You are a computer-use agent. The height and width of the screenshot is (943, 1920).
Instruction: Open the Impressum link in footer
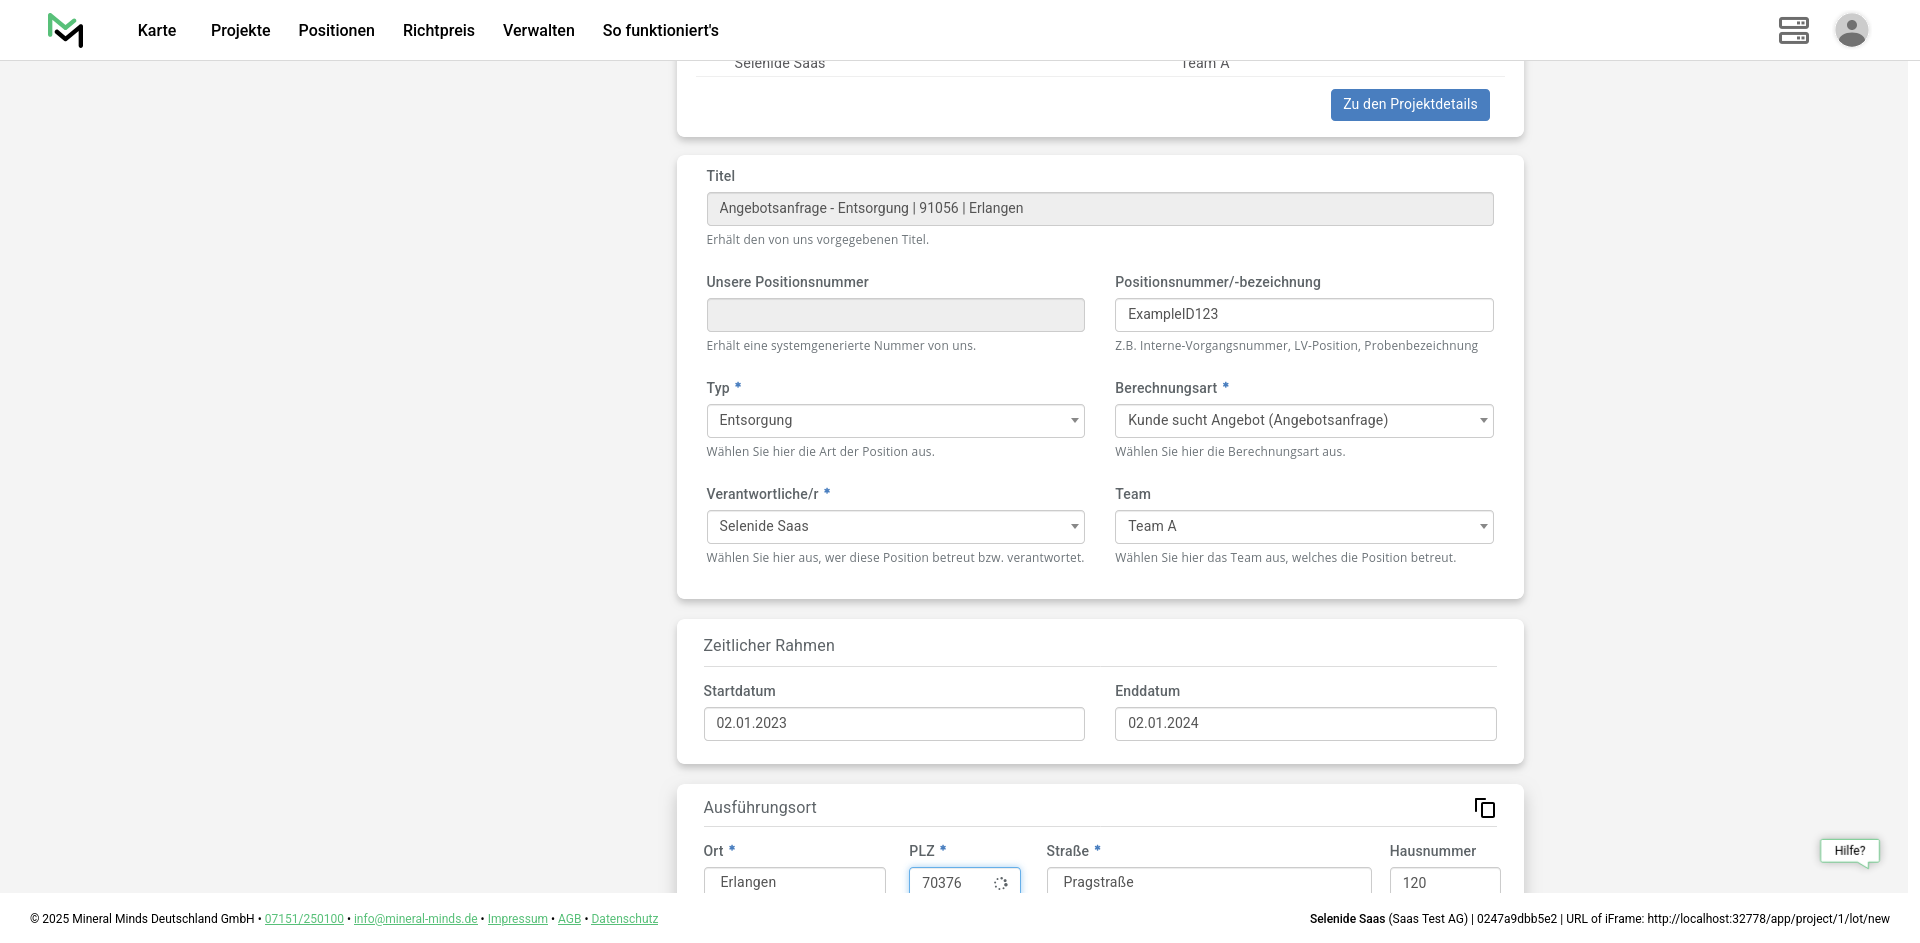(x=517, y=919)
